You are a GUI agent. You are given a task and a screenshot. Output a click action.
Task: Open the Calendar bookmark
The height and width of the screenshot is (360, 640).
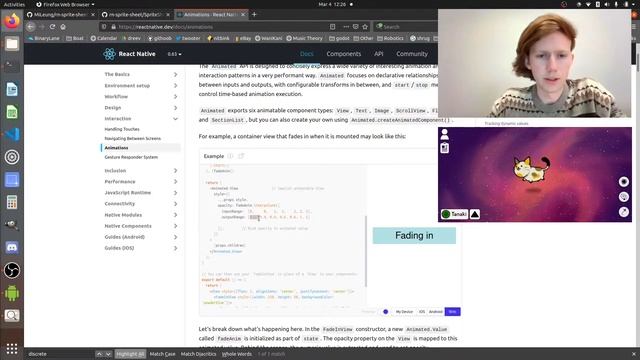(x=104, y=38)
